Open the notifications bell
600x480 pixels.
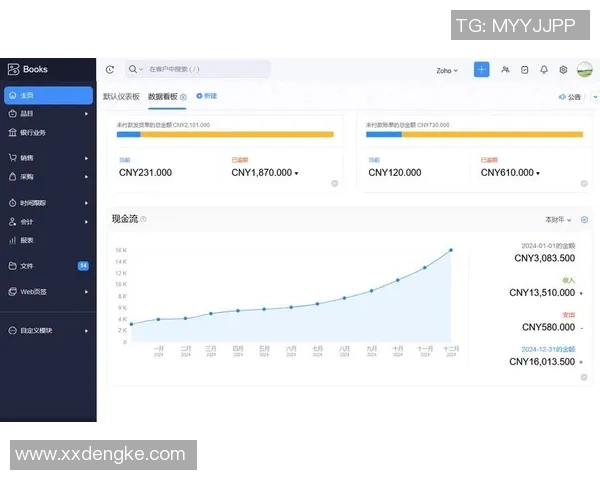coord(544,70)
